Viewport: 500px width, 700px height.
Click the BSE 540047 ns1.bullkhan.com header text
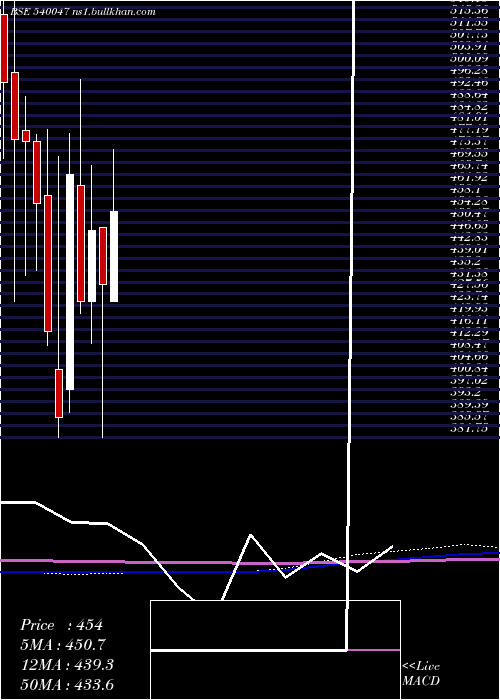click(82, 12)
